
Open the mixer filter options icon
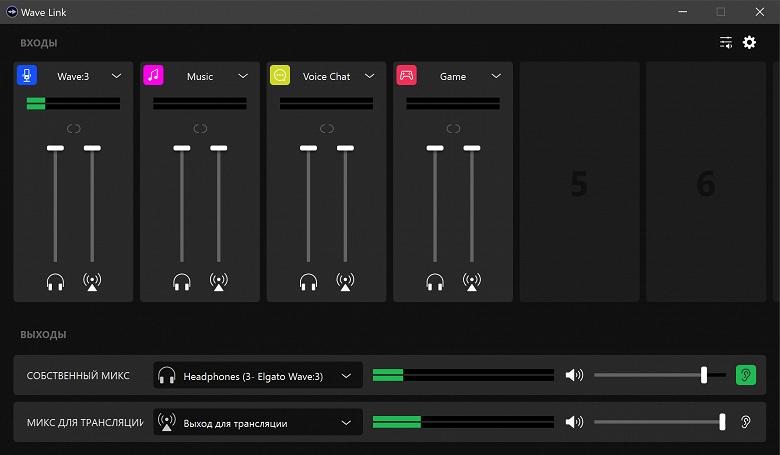pos(726,42)
